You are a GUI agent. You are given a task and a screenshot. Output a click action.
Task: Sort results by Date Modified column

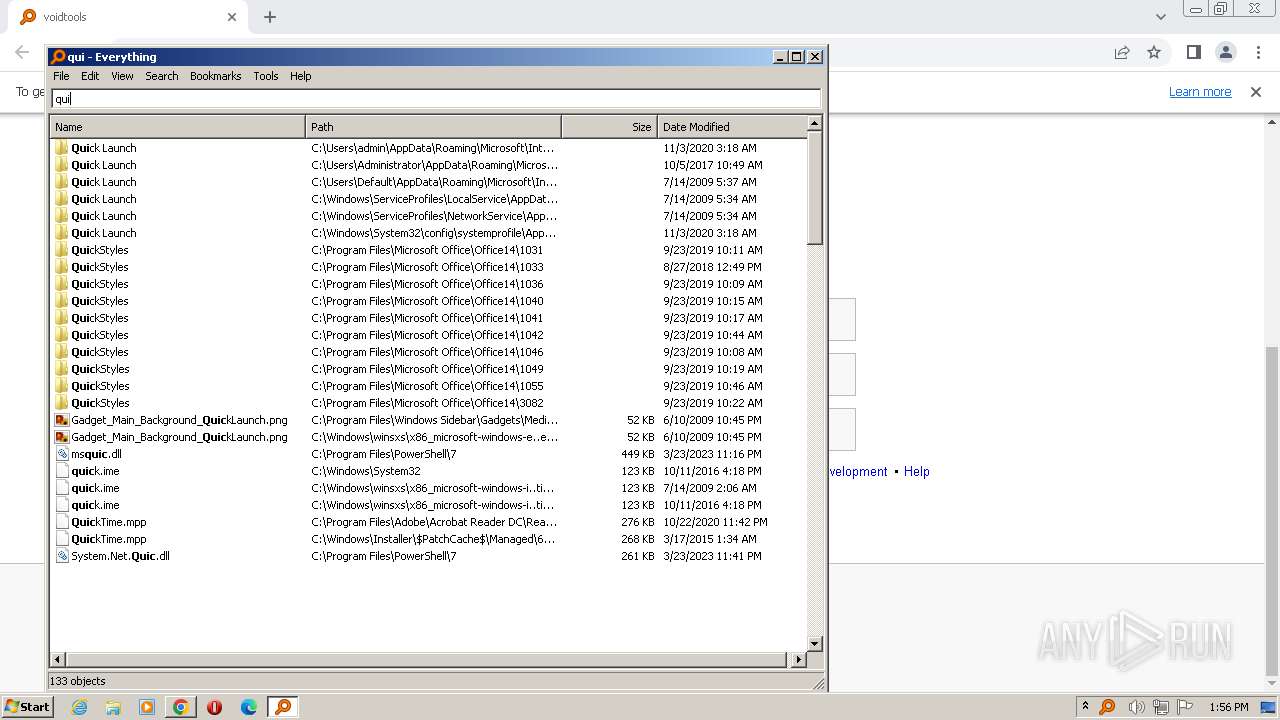tap(731, 127)
